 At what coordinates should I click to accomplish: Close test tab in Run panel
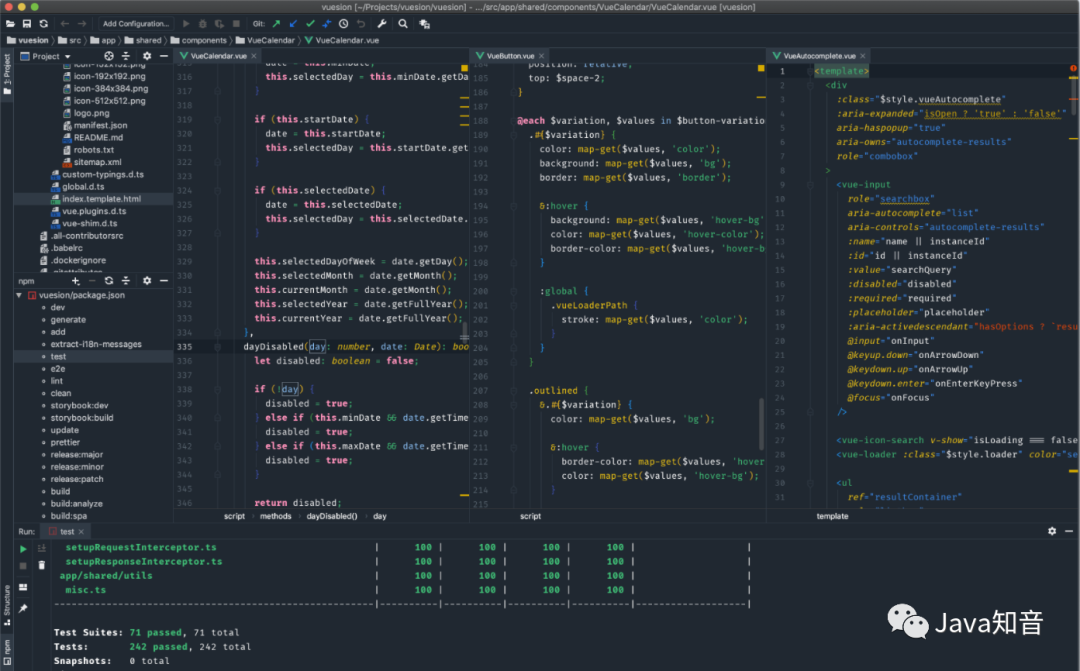pos(81,532)
